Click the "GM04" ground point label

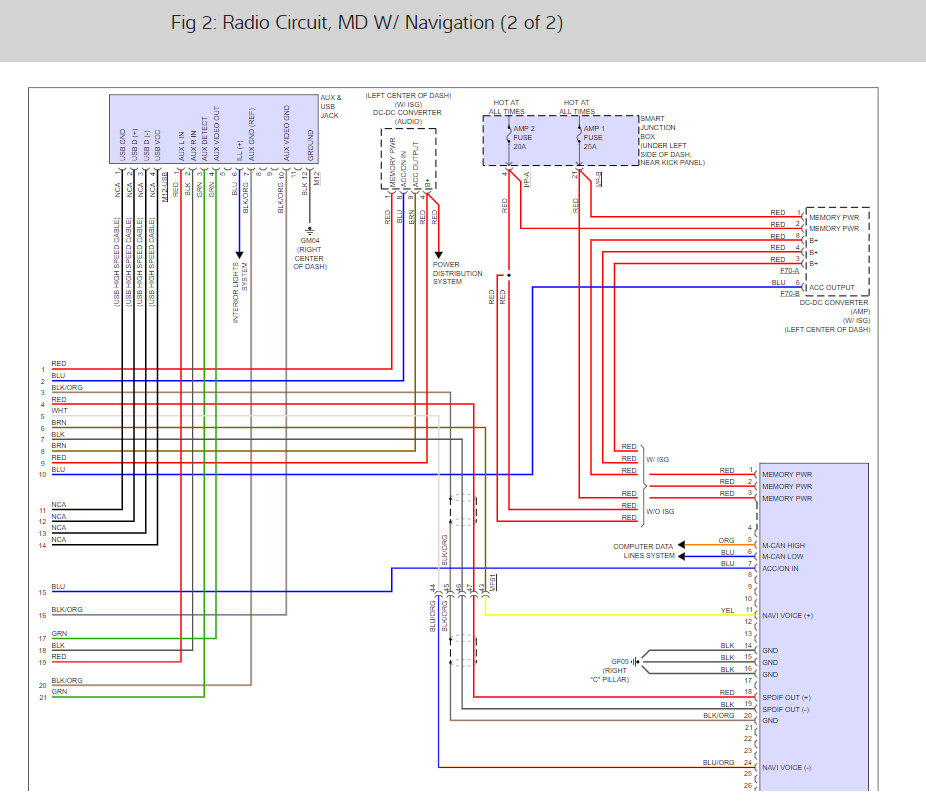(310, 240)
